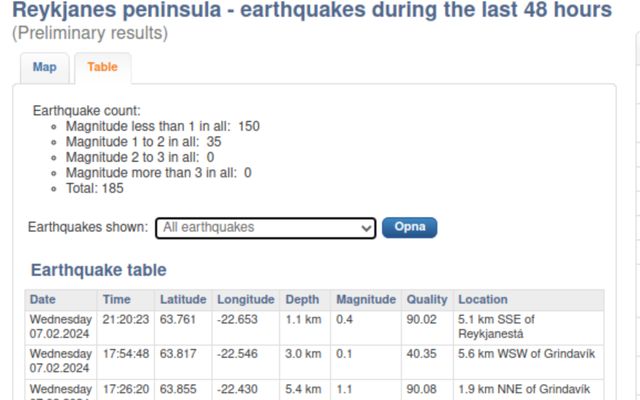Image resolution: width=640 pixels, height=400 pixels.
Task: Click the 1.9 km NNE of Grindavík location
Action: (x=524, y=389)
